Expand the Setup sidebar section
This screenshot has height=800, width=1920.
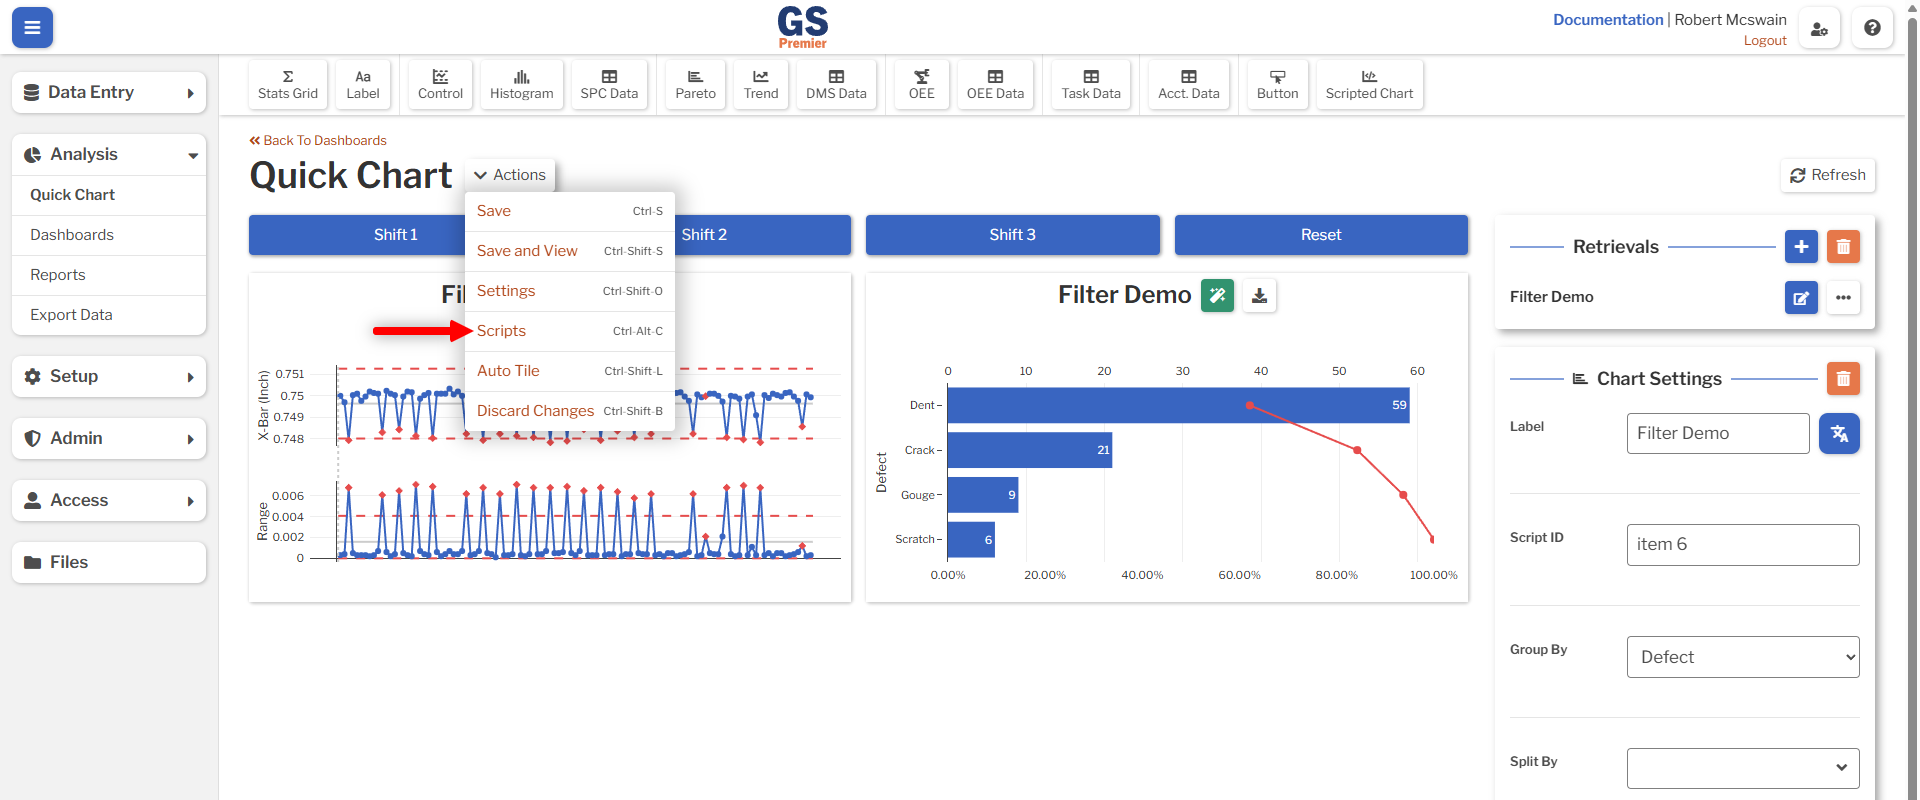click(109, 376)
